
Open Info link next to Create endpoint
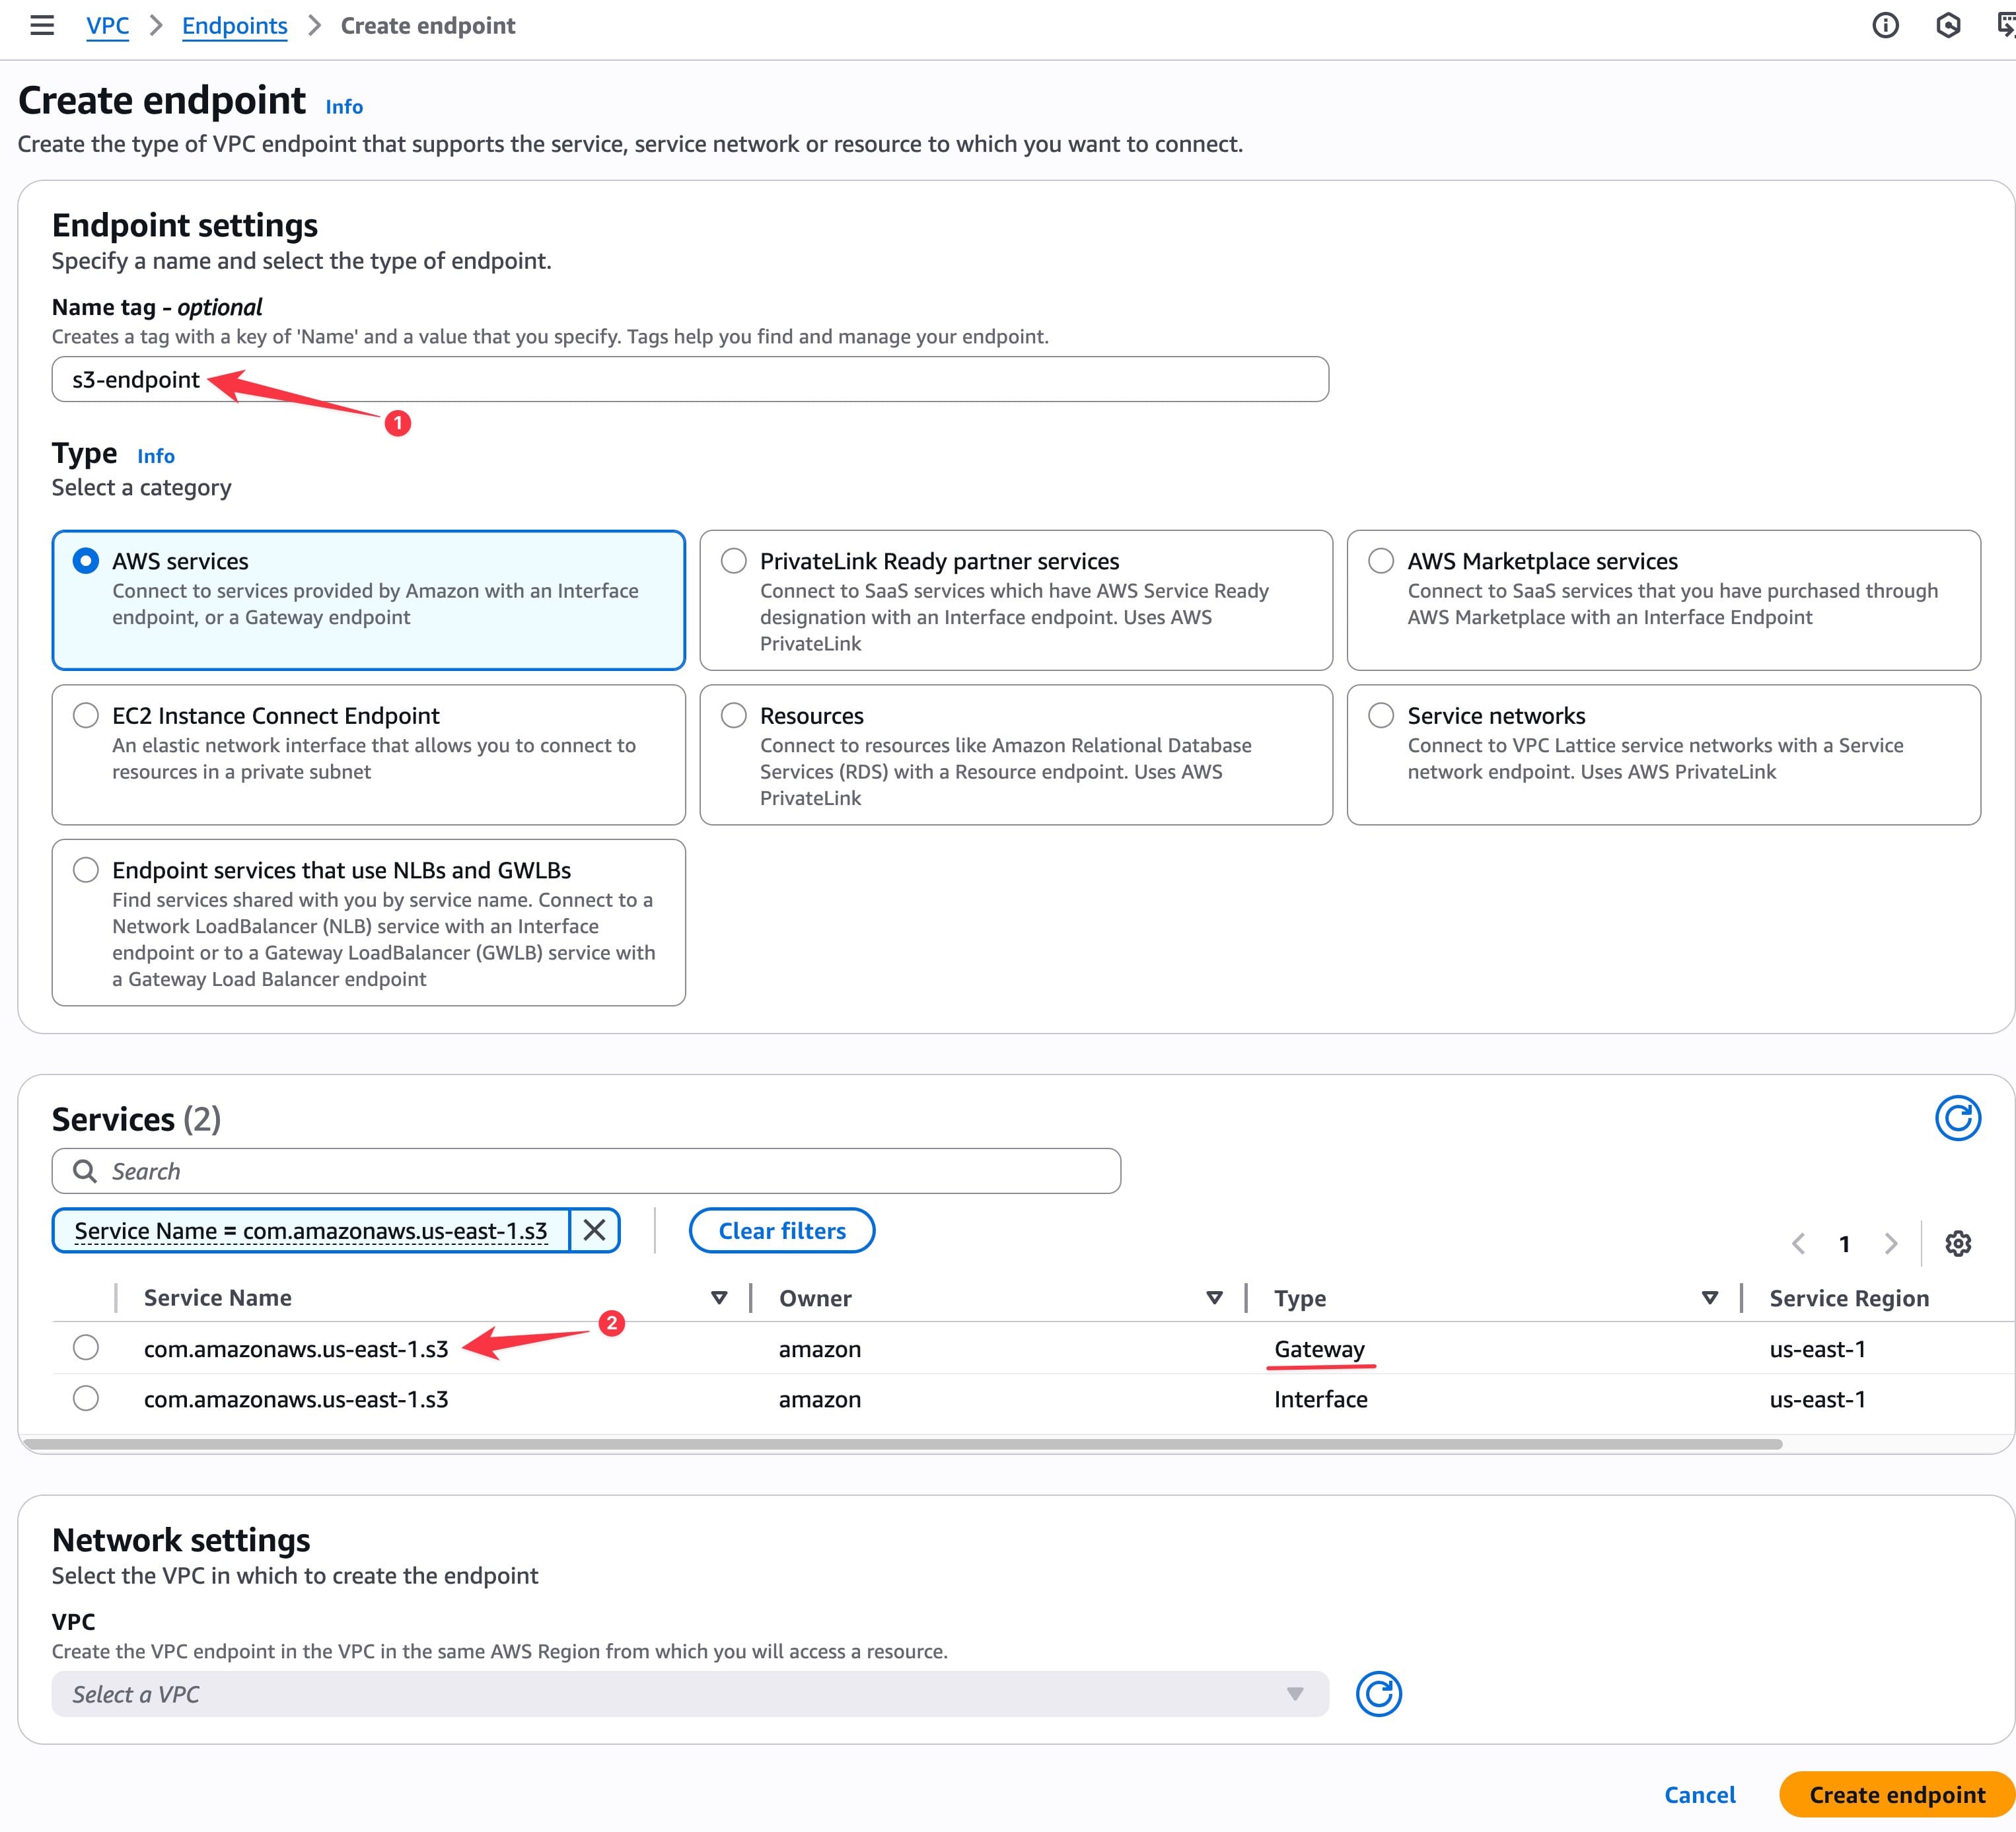point(344,107)
